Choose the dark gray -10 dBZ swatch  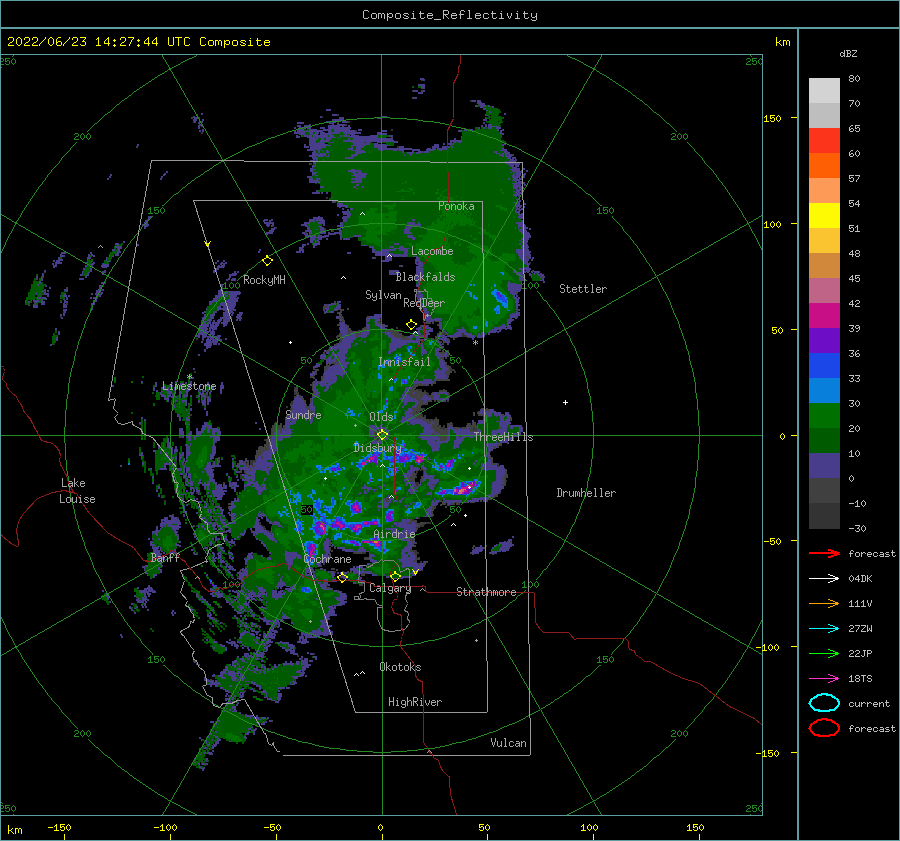click(x=824, y=516)
